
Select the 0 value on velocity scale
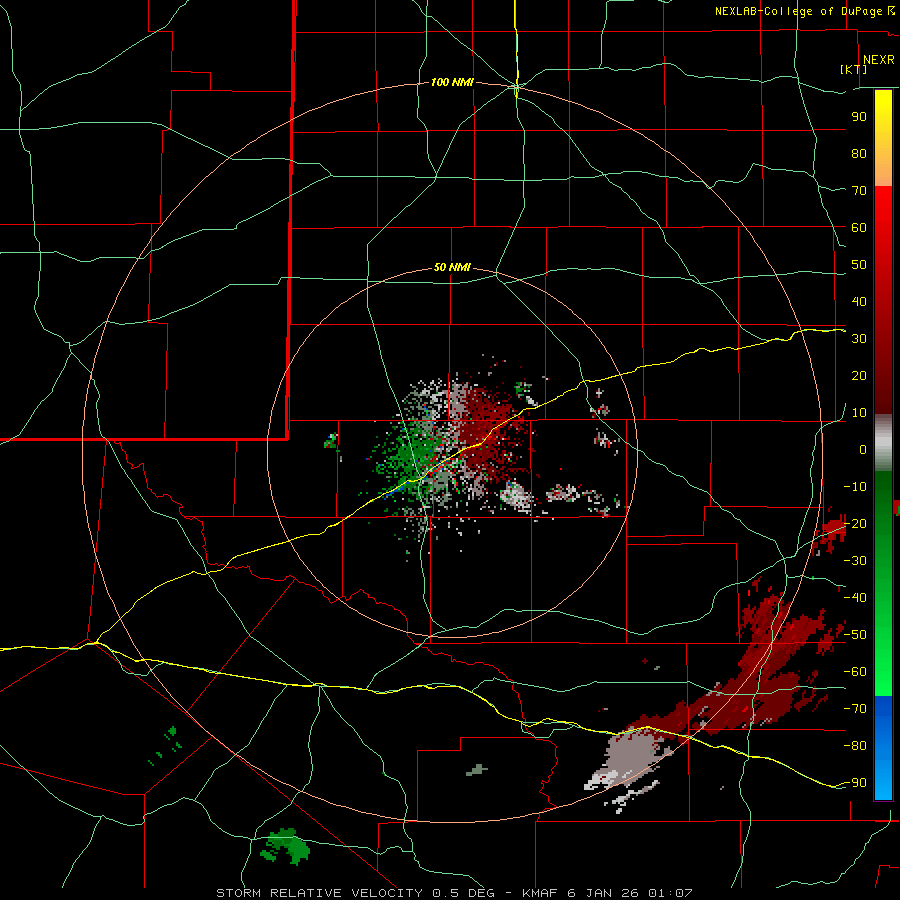point(863,449)
